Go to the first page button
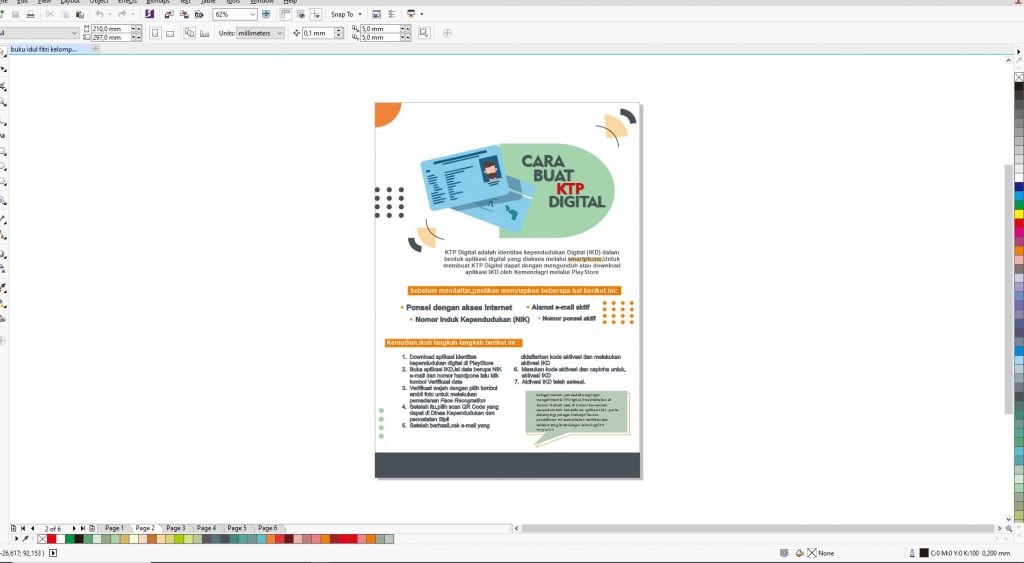Viewport: 1024px width, 563px height. click(23, 528)
